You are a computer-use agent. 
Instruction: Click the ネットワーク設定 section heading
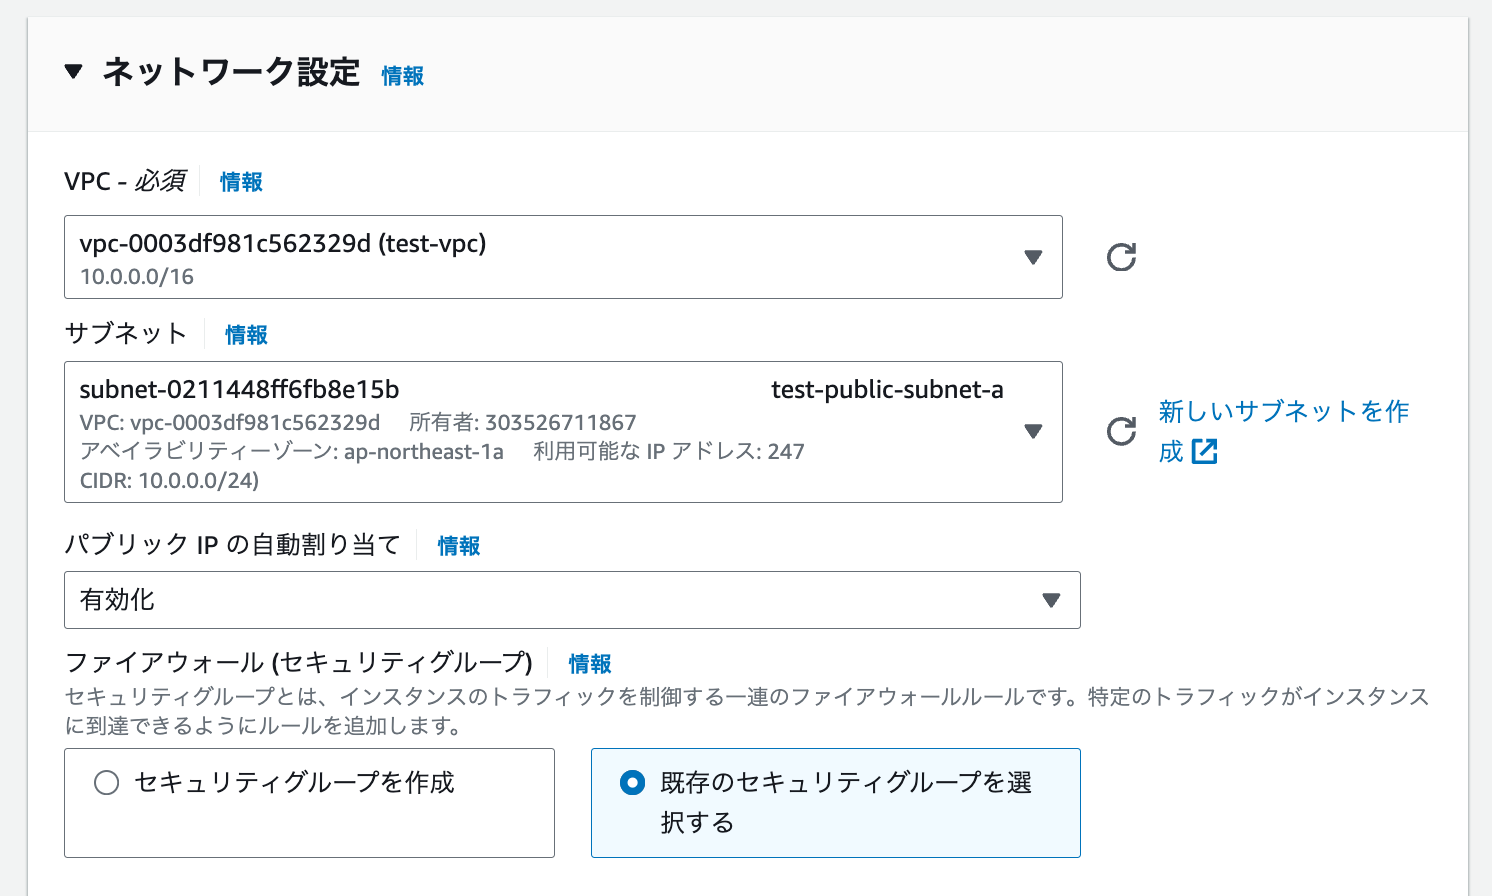click(x=231, y=72)
